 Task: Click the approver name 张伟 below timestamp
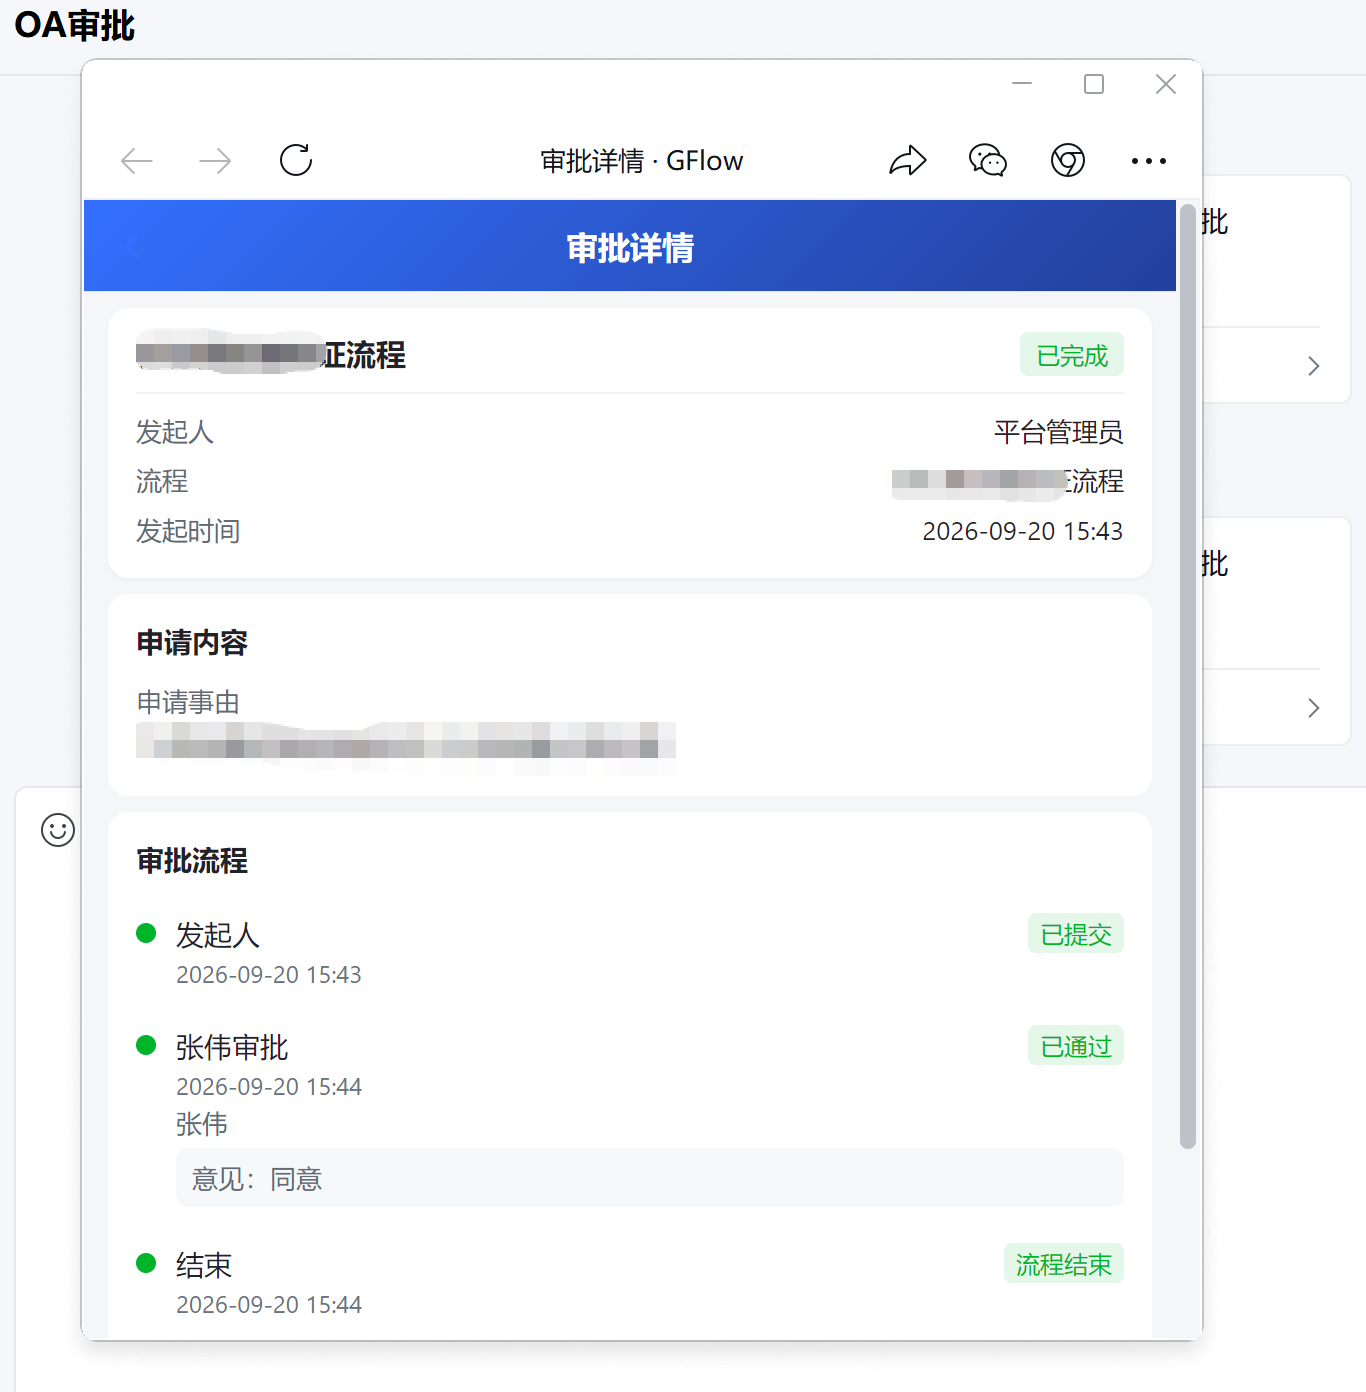(202, 1124)
